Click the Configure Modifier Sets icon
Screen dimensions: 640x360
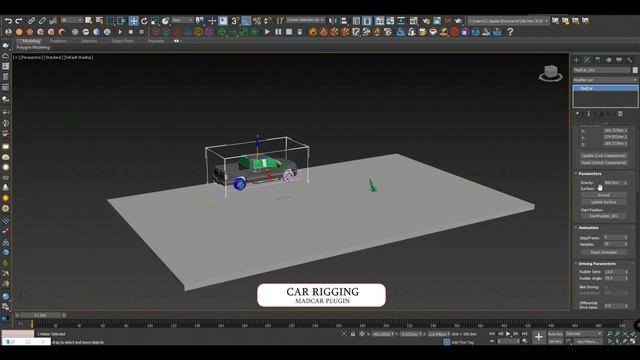620,114
